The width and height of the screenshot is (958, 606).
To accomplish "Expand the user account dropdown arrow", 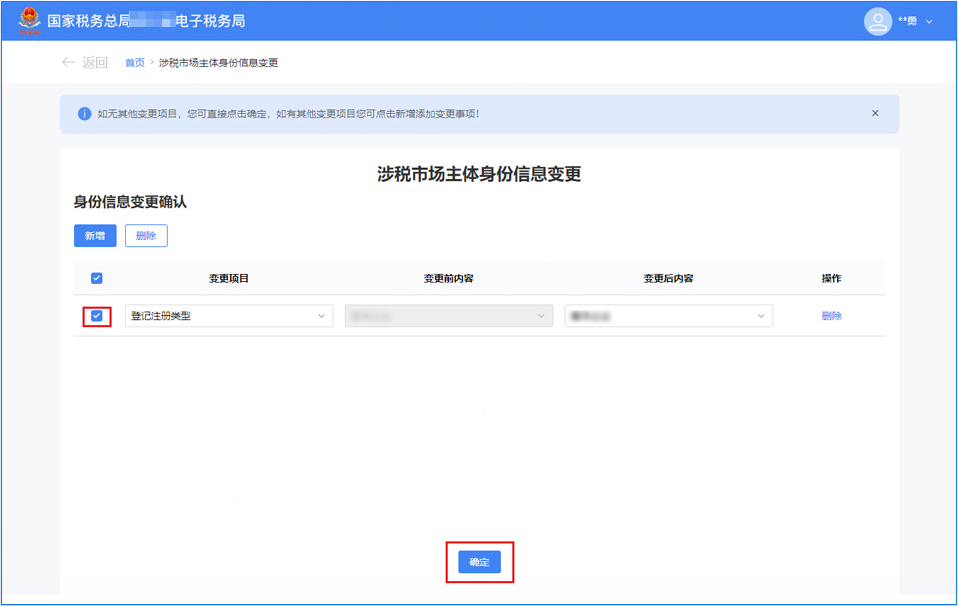I will coord(930,21).
